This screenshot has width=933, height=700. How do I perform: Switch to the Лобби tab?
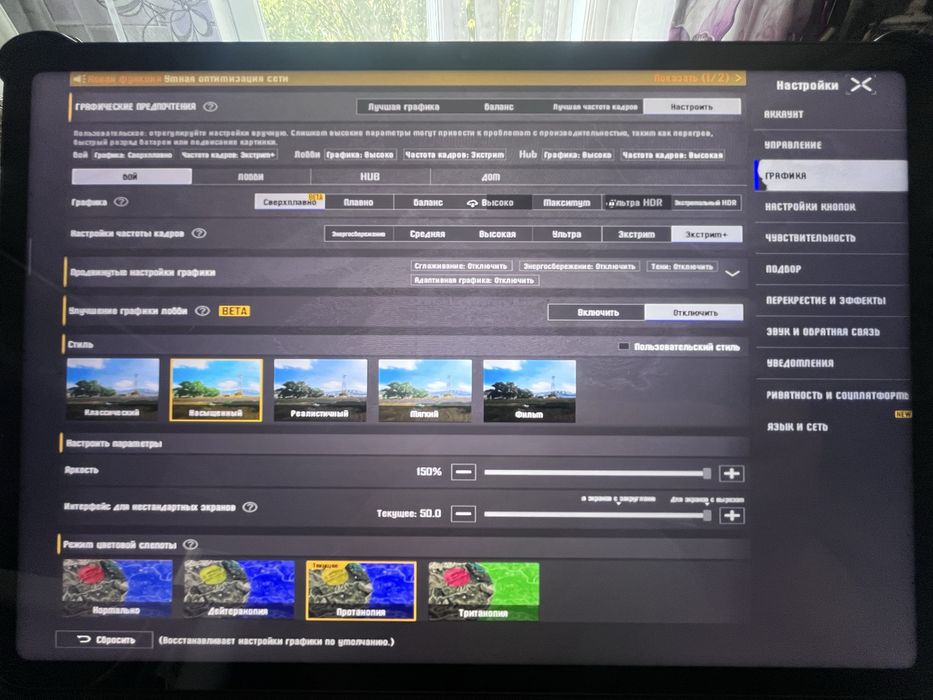[251, 177]
